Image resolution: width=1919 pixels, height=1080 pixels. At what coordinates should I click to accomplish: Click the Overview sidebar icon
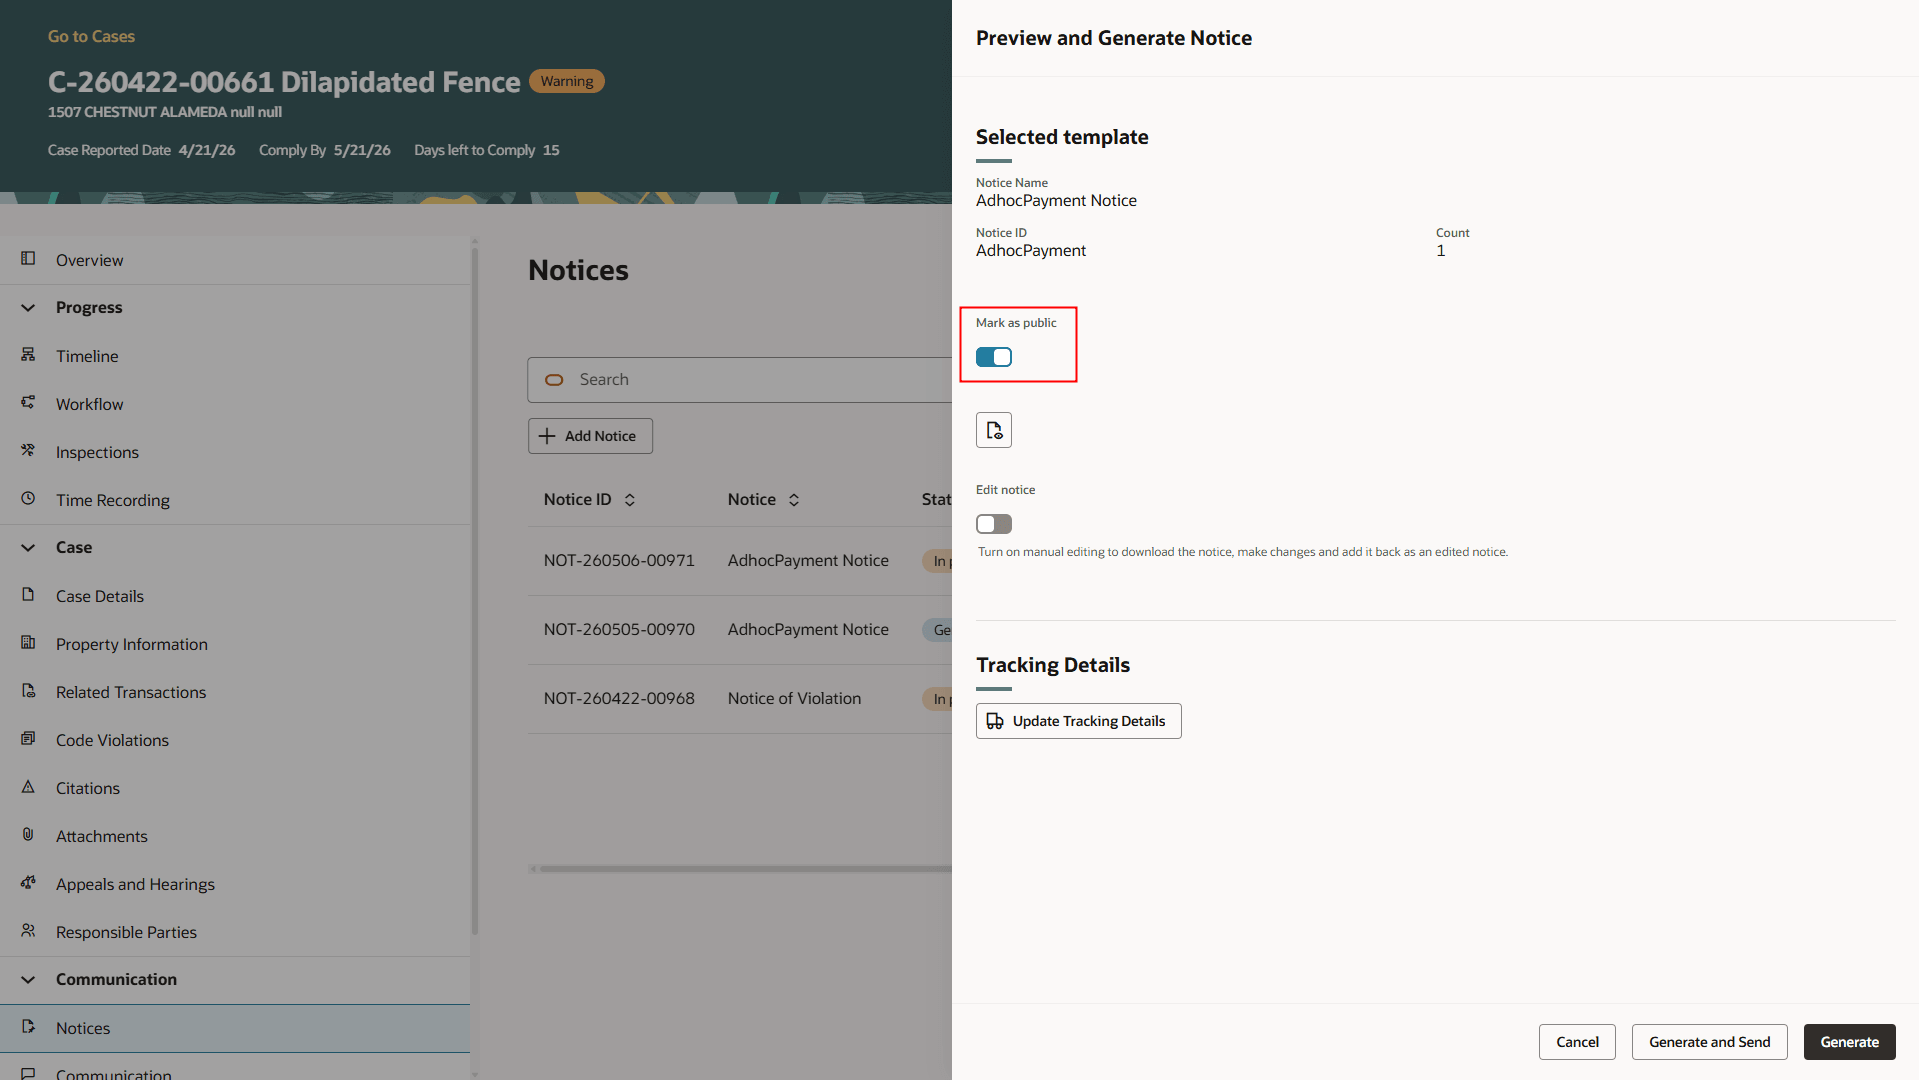pyautogui.click(x=28, y=259)
